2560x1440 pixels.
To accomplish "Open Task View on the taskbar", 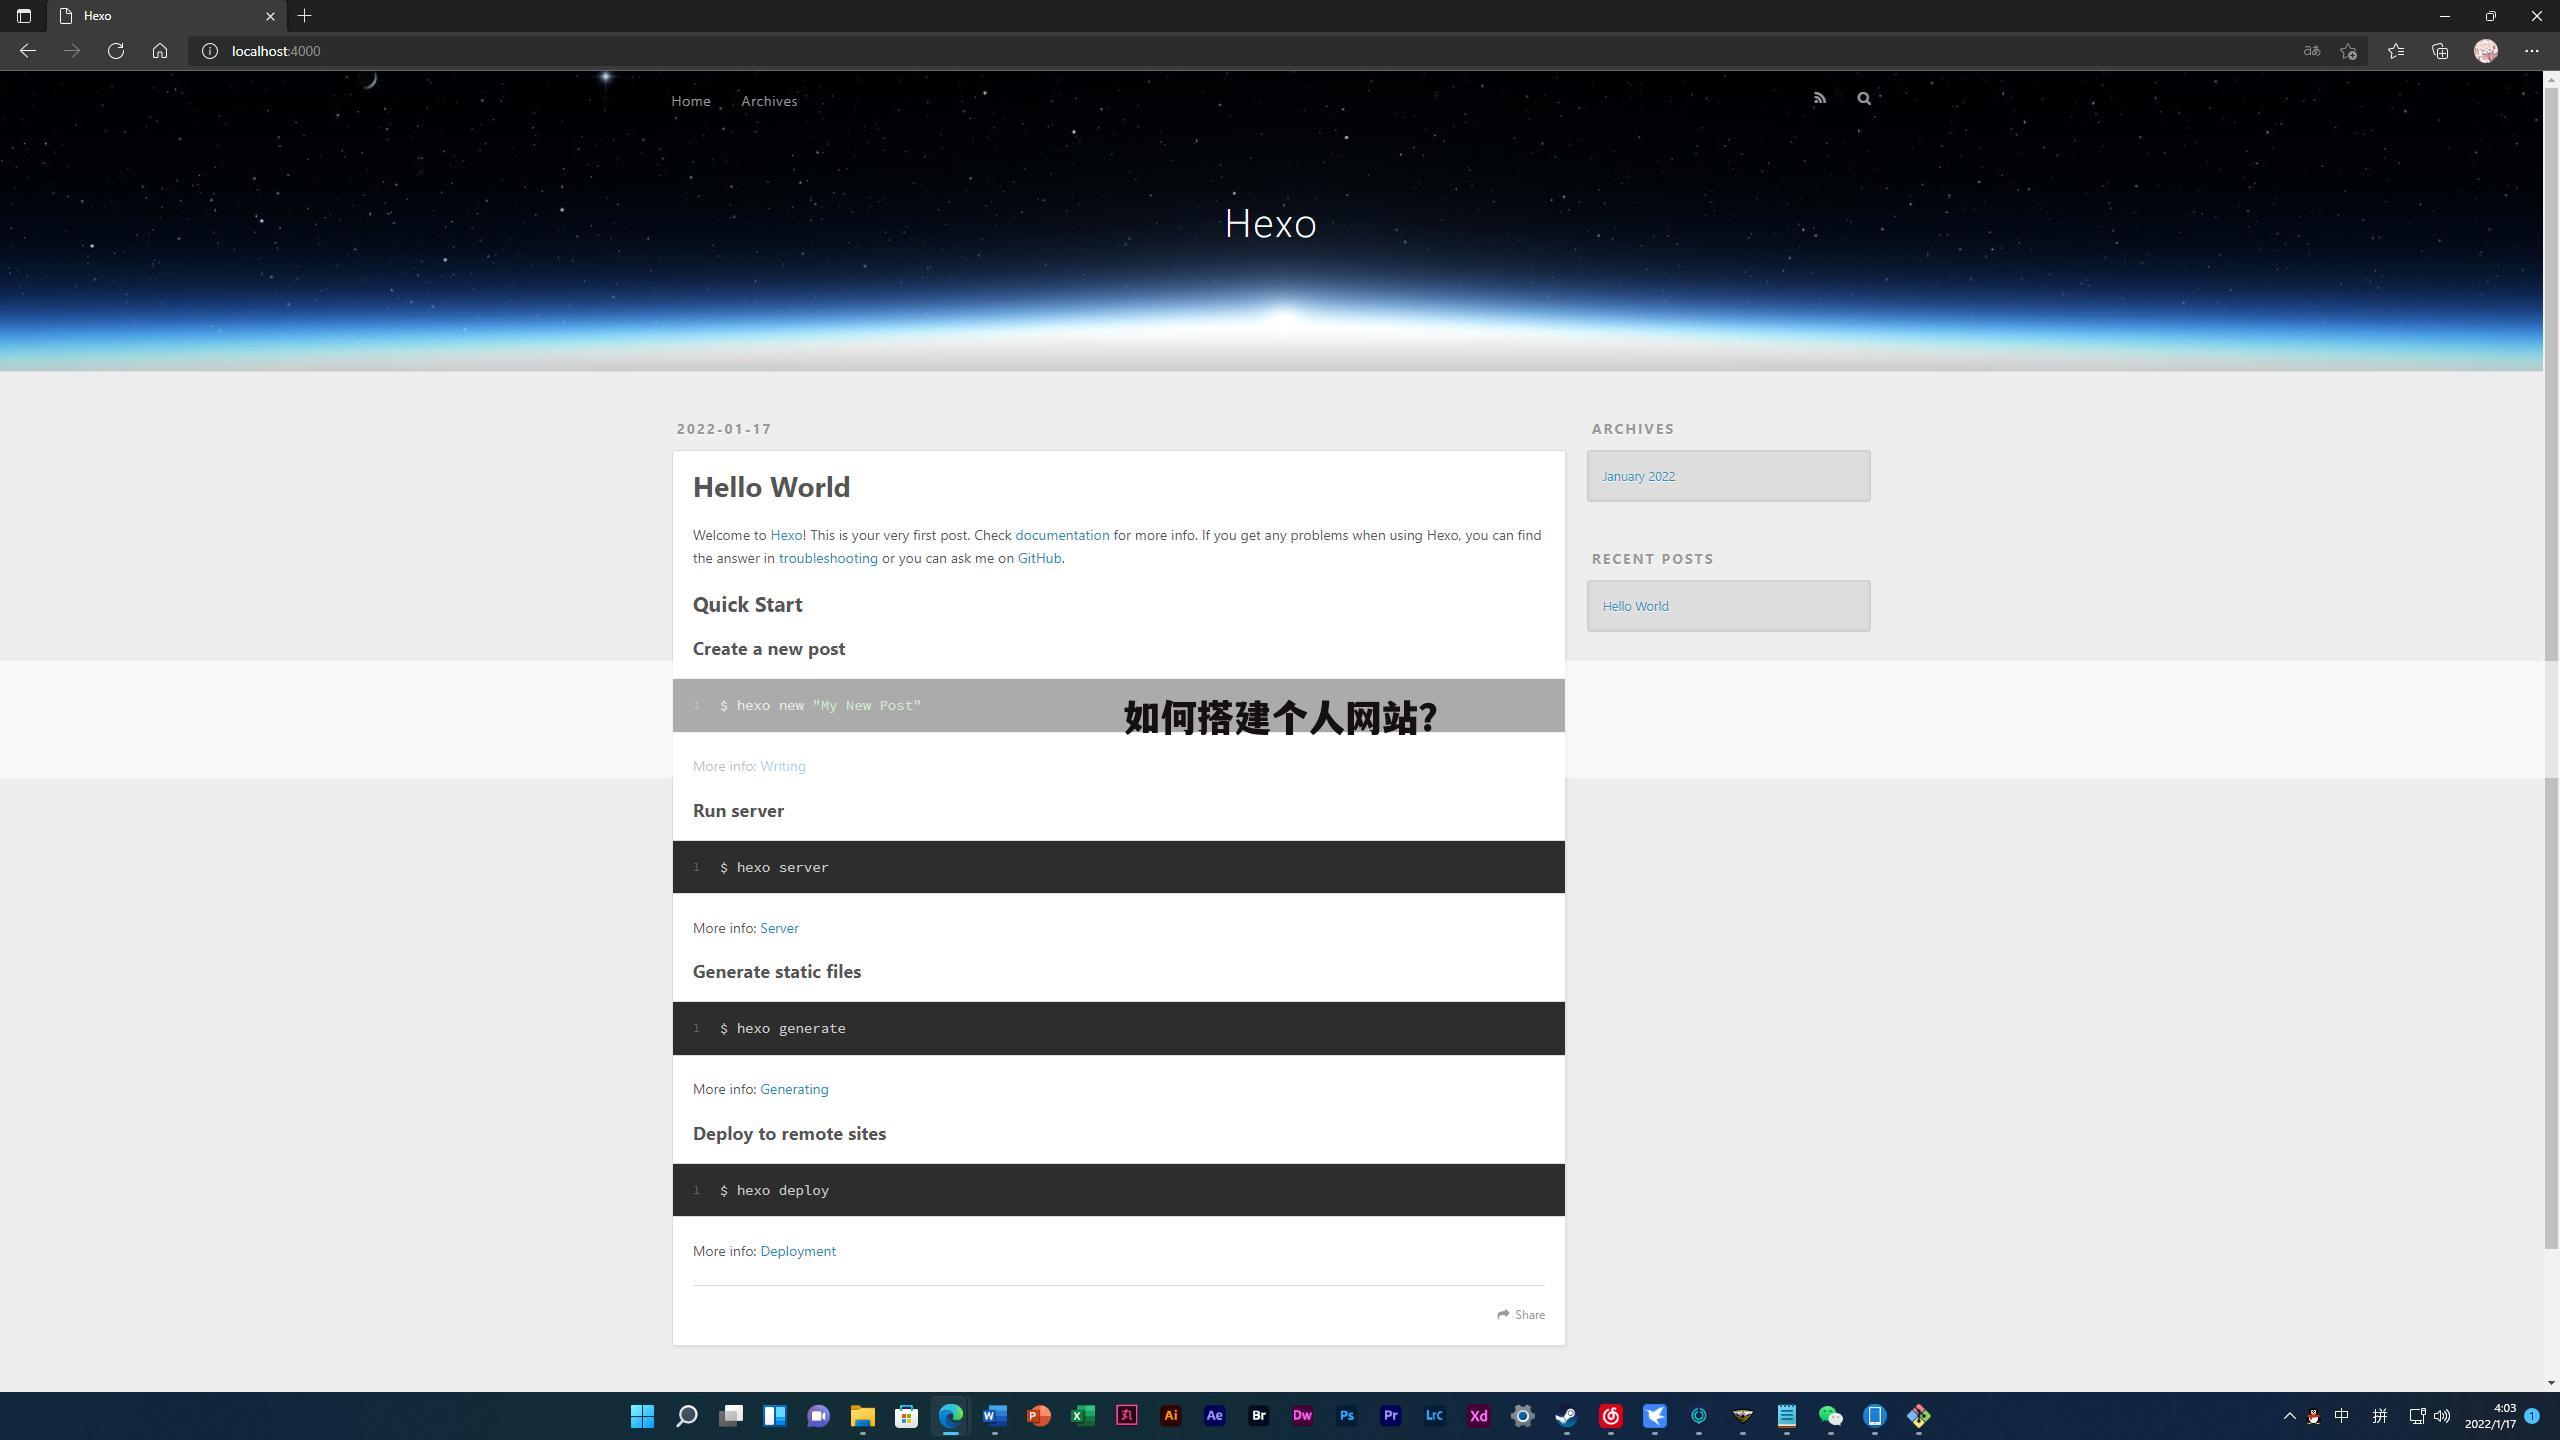I will tap(730, 1416).
